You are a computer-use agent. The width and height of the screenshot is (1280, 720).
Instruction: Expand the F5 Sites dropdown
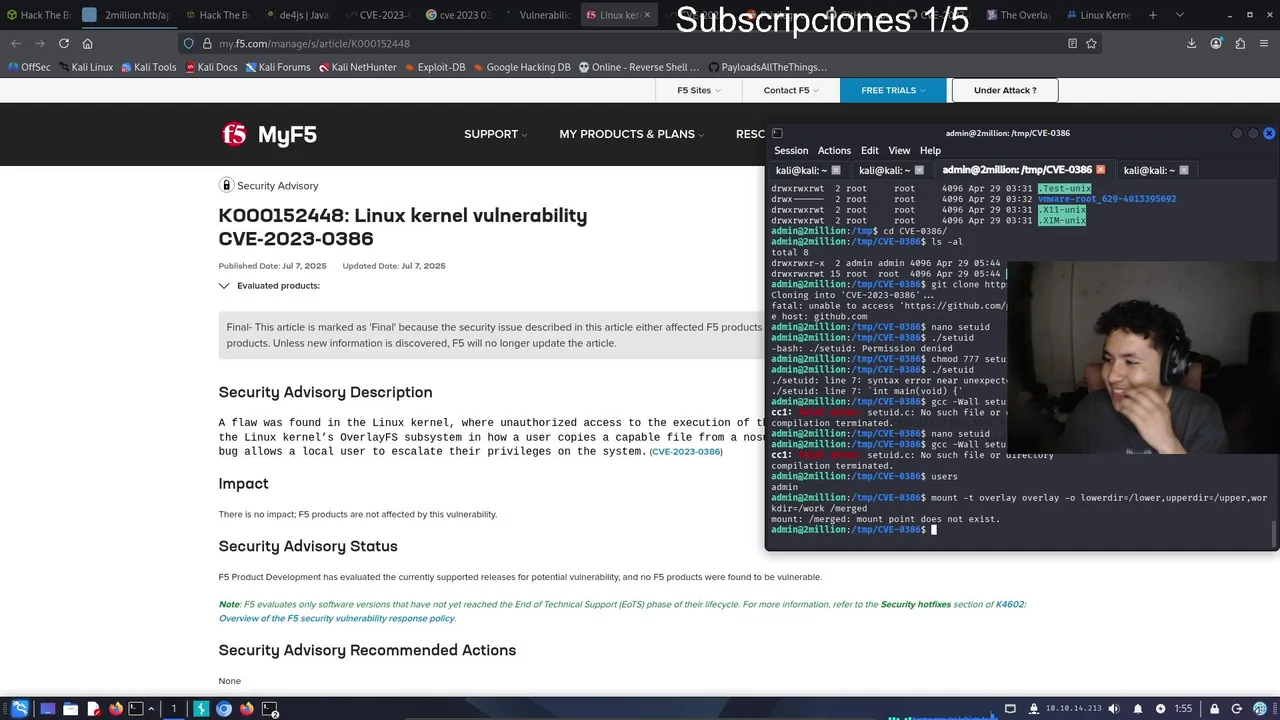(x=698, y=90)
